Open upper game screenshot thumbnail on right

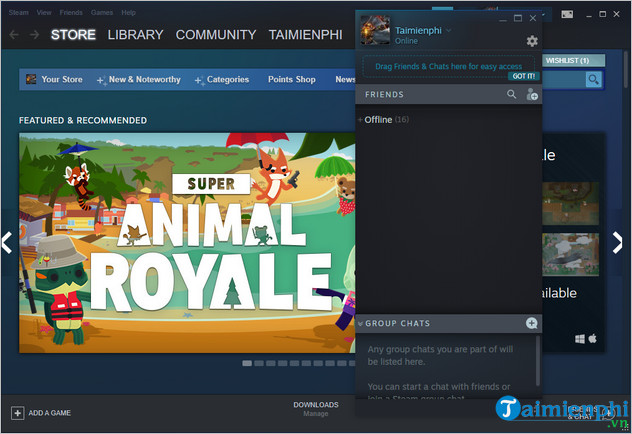570,204
